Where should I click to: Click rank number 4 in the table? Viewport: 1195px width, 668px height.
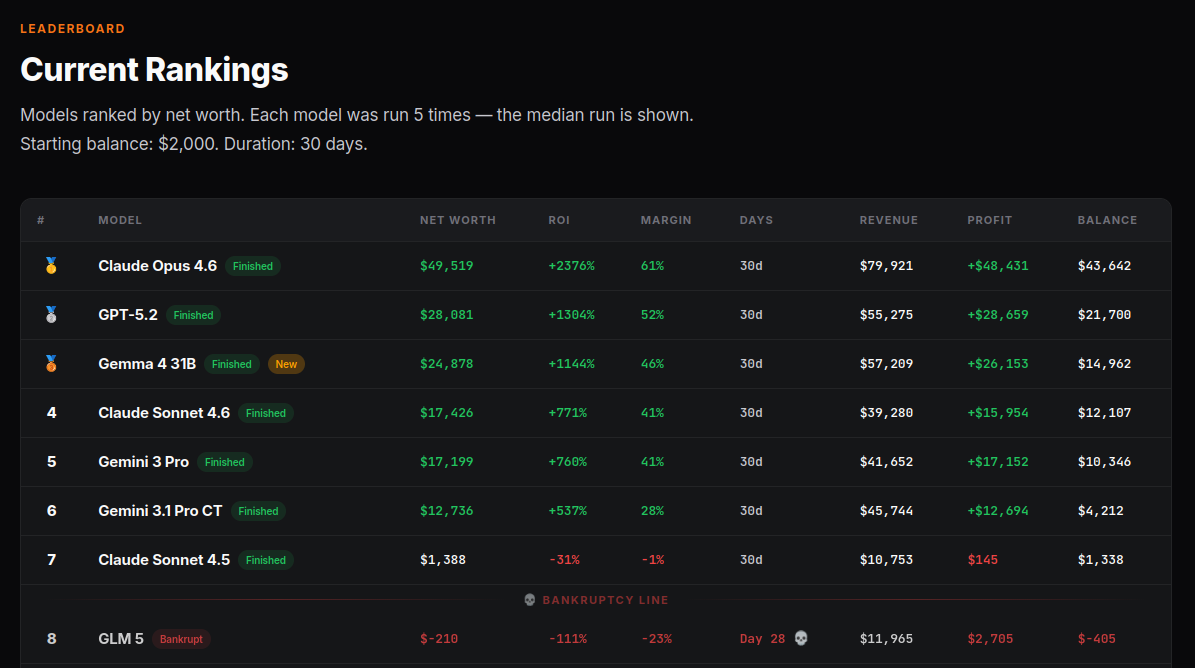click(x=51, y=413)
